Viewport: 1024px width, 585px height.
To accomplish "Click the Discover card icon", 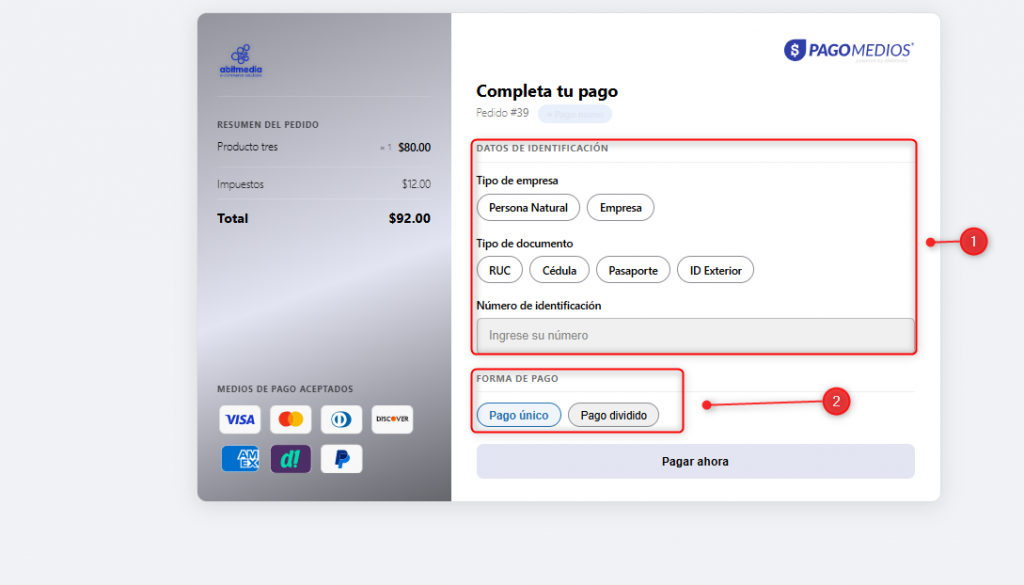I will [392, 420].
